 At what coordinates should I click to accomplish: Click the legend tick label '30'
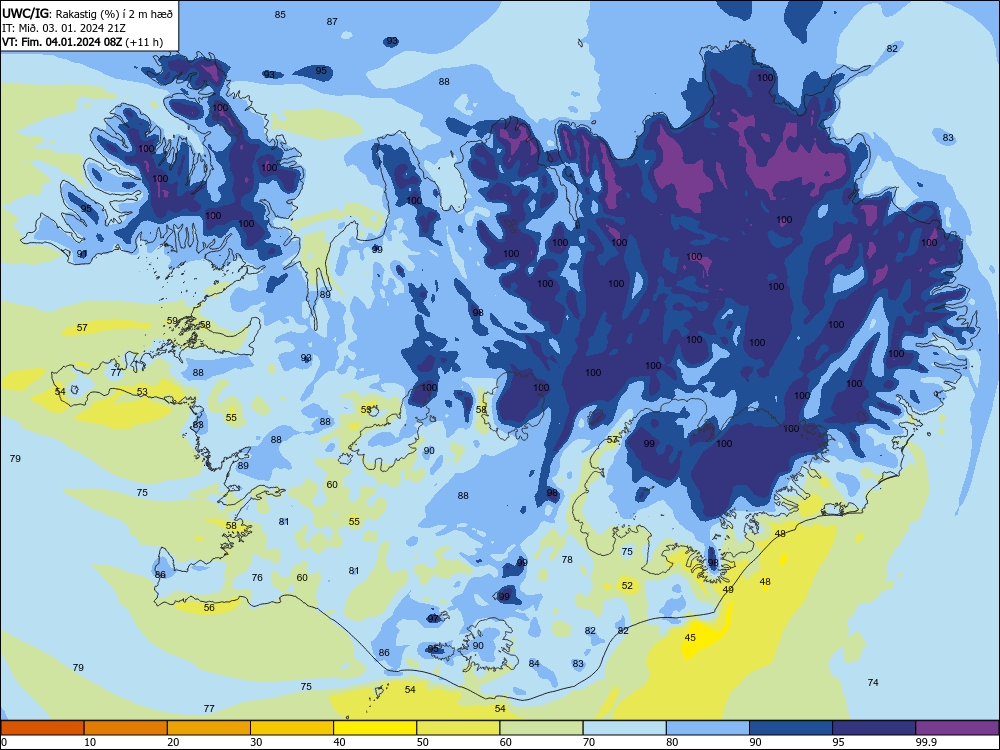click(x=256, y=742)
